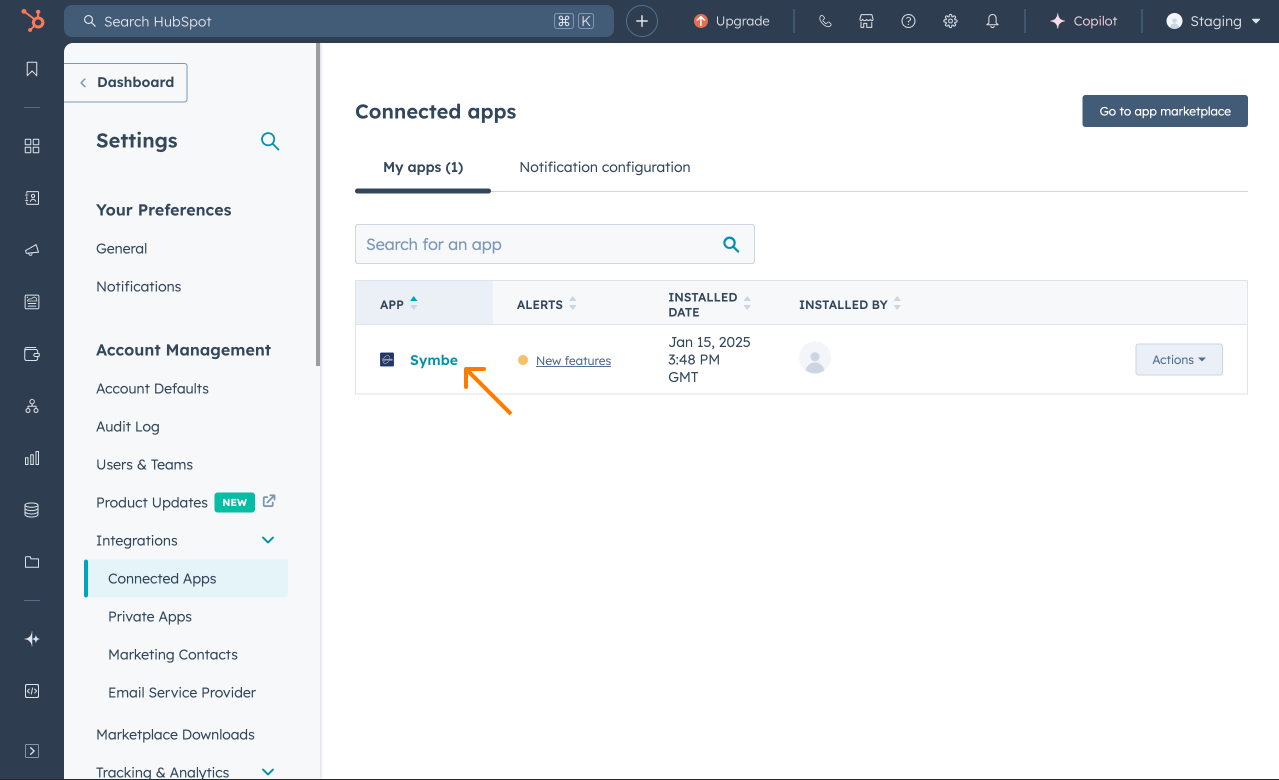Select Connected Apps in settings menu
Viewport: 1279px width, 780px height.
click(186, 579)
